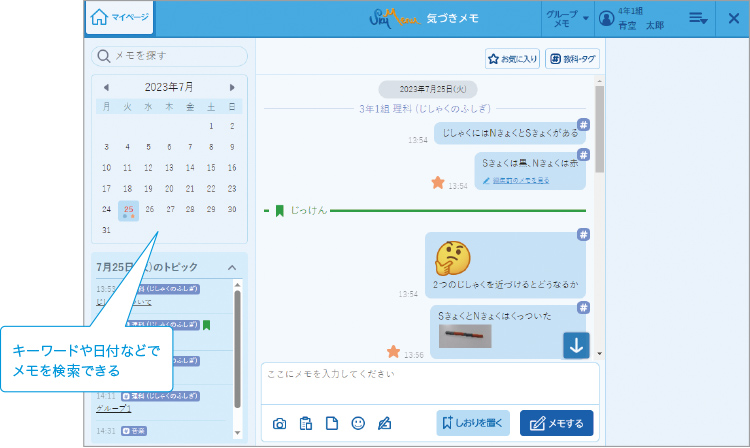The image size is (750, 448).
Task: Click the orange star beside the 13:56 memo
Action: click(x=394, y=351)
